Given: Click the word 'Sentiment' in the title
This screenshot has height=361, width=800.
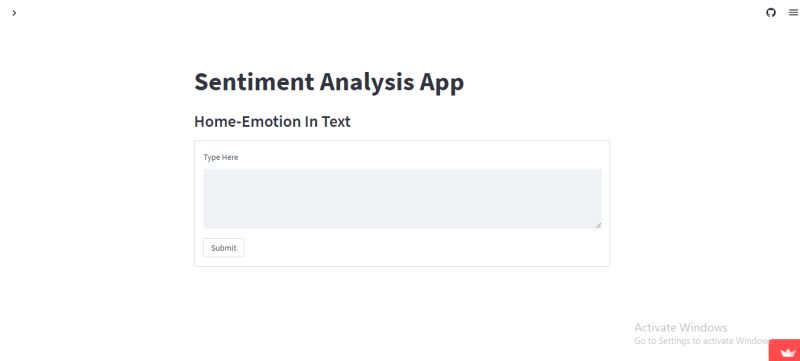Looking at the screenshot, I should point(254,82).
